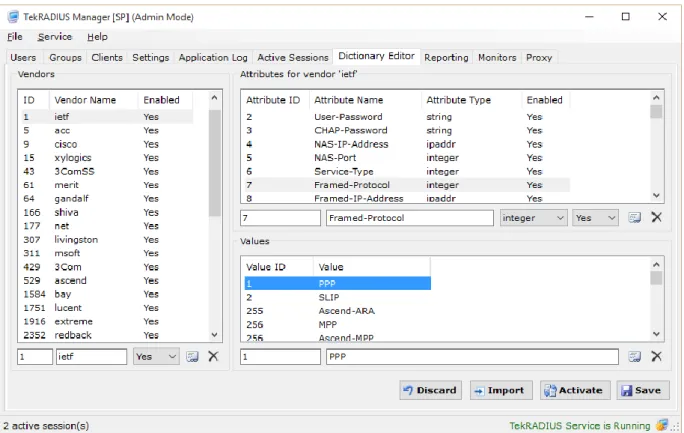This screenshot has width=684, height=433.
Task: Click the vendor save icon beside Yes dropdown
Action: (192, 357)
